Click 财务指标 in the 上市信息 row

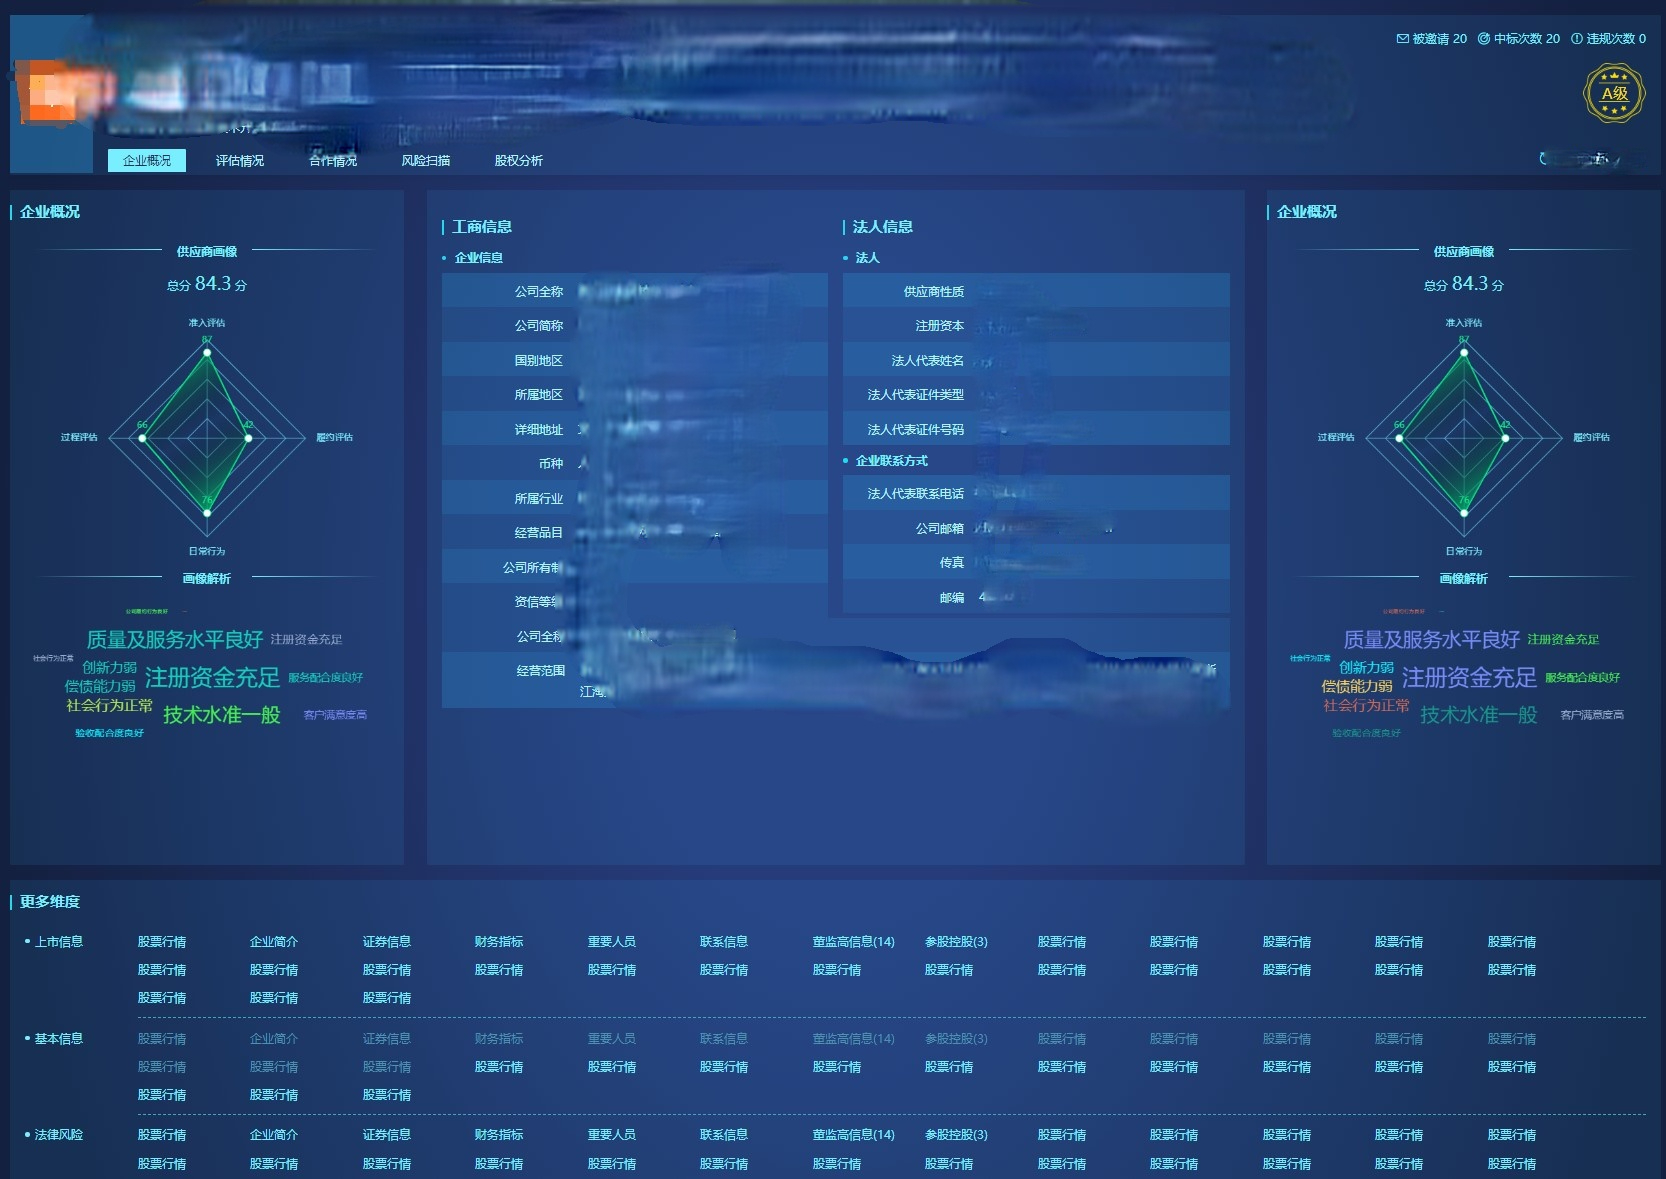[x=499, y=942]
